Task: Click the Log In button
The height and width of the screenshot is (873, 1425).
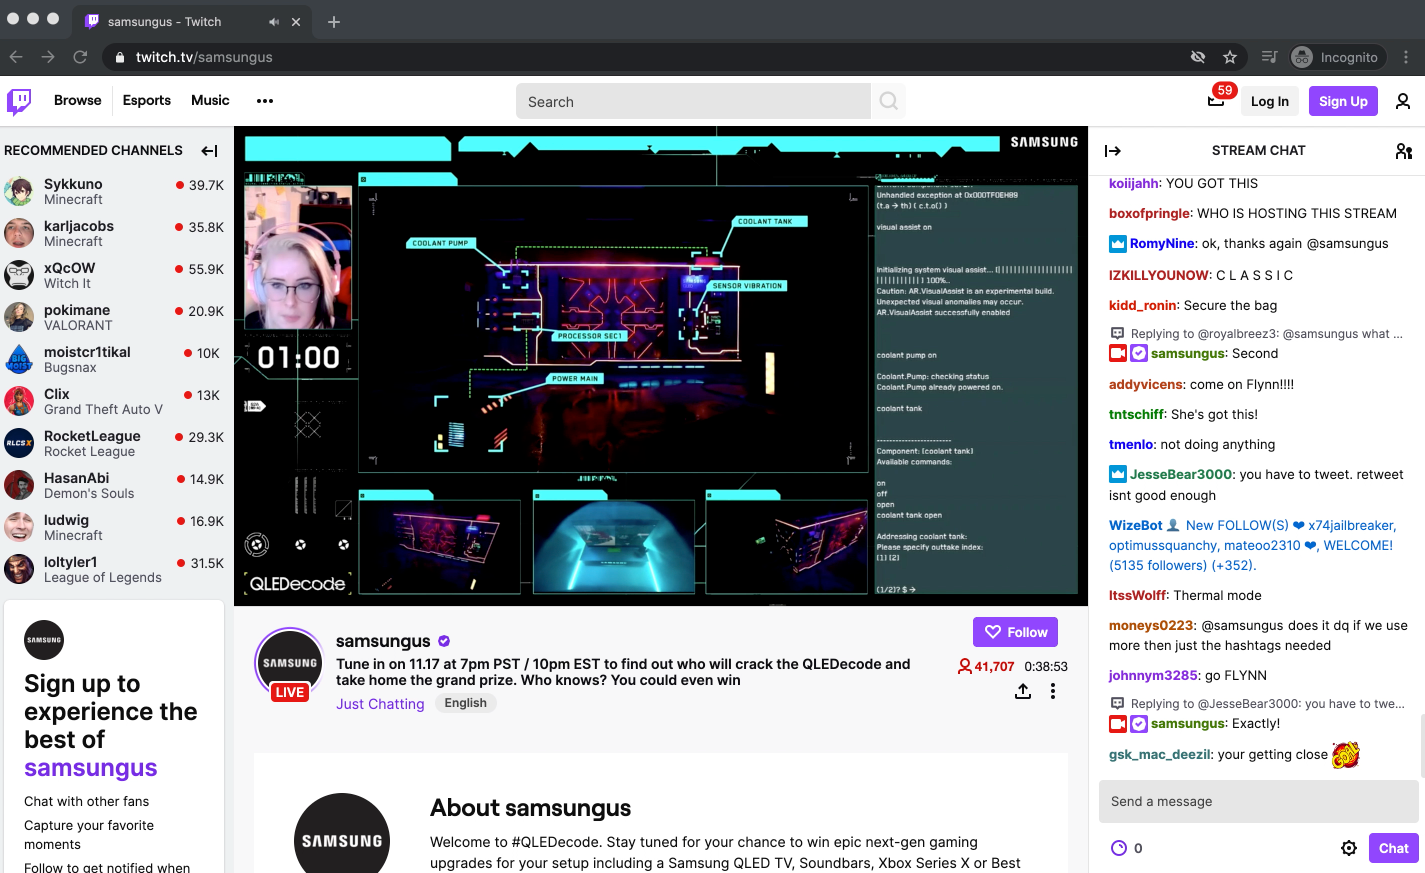Action: 1270,101
